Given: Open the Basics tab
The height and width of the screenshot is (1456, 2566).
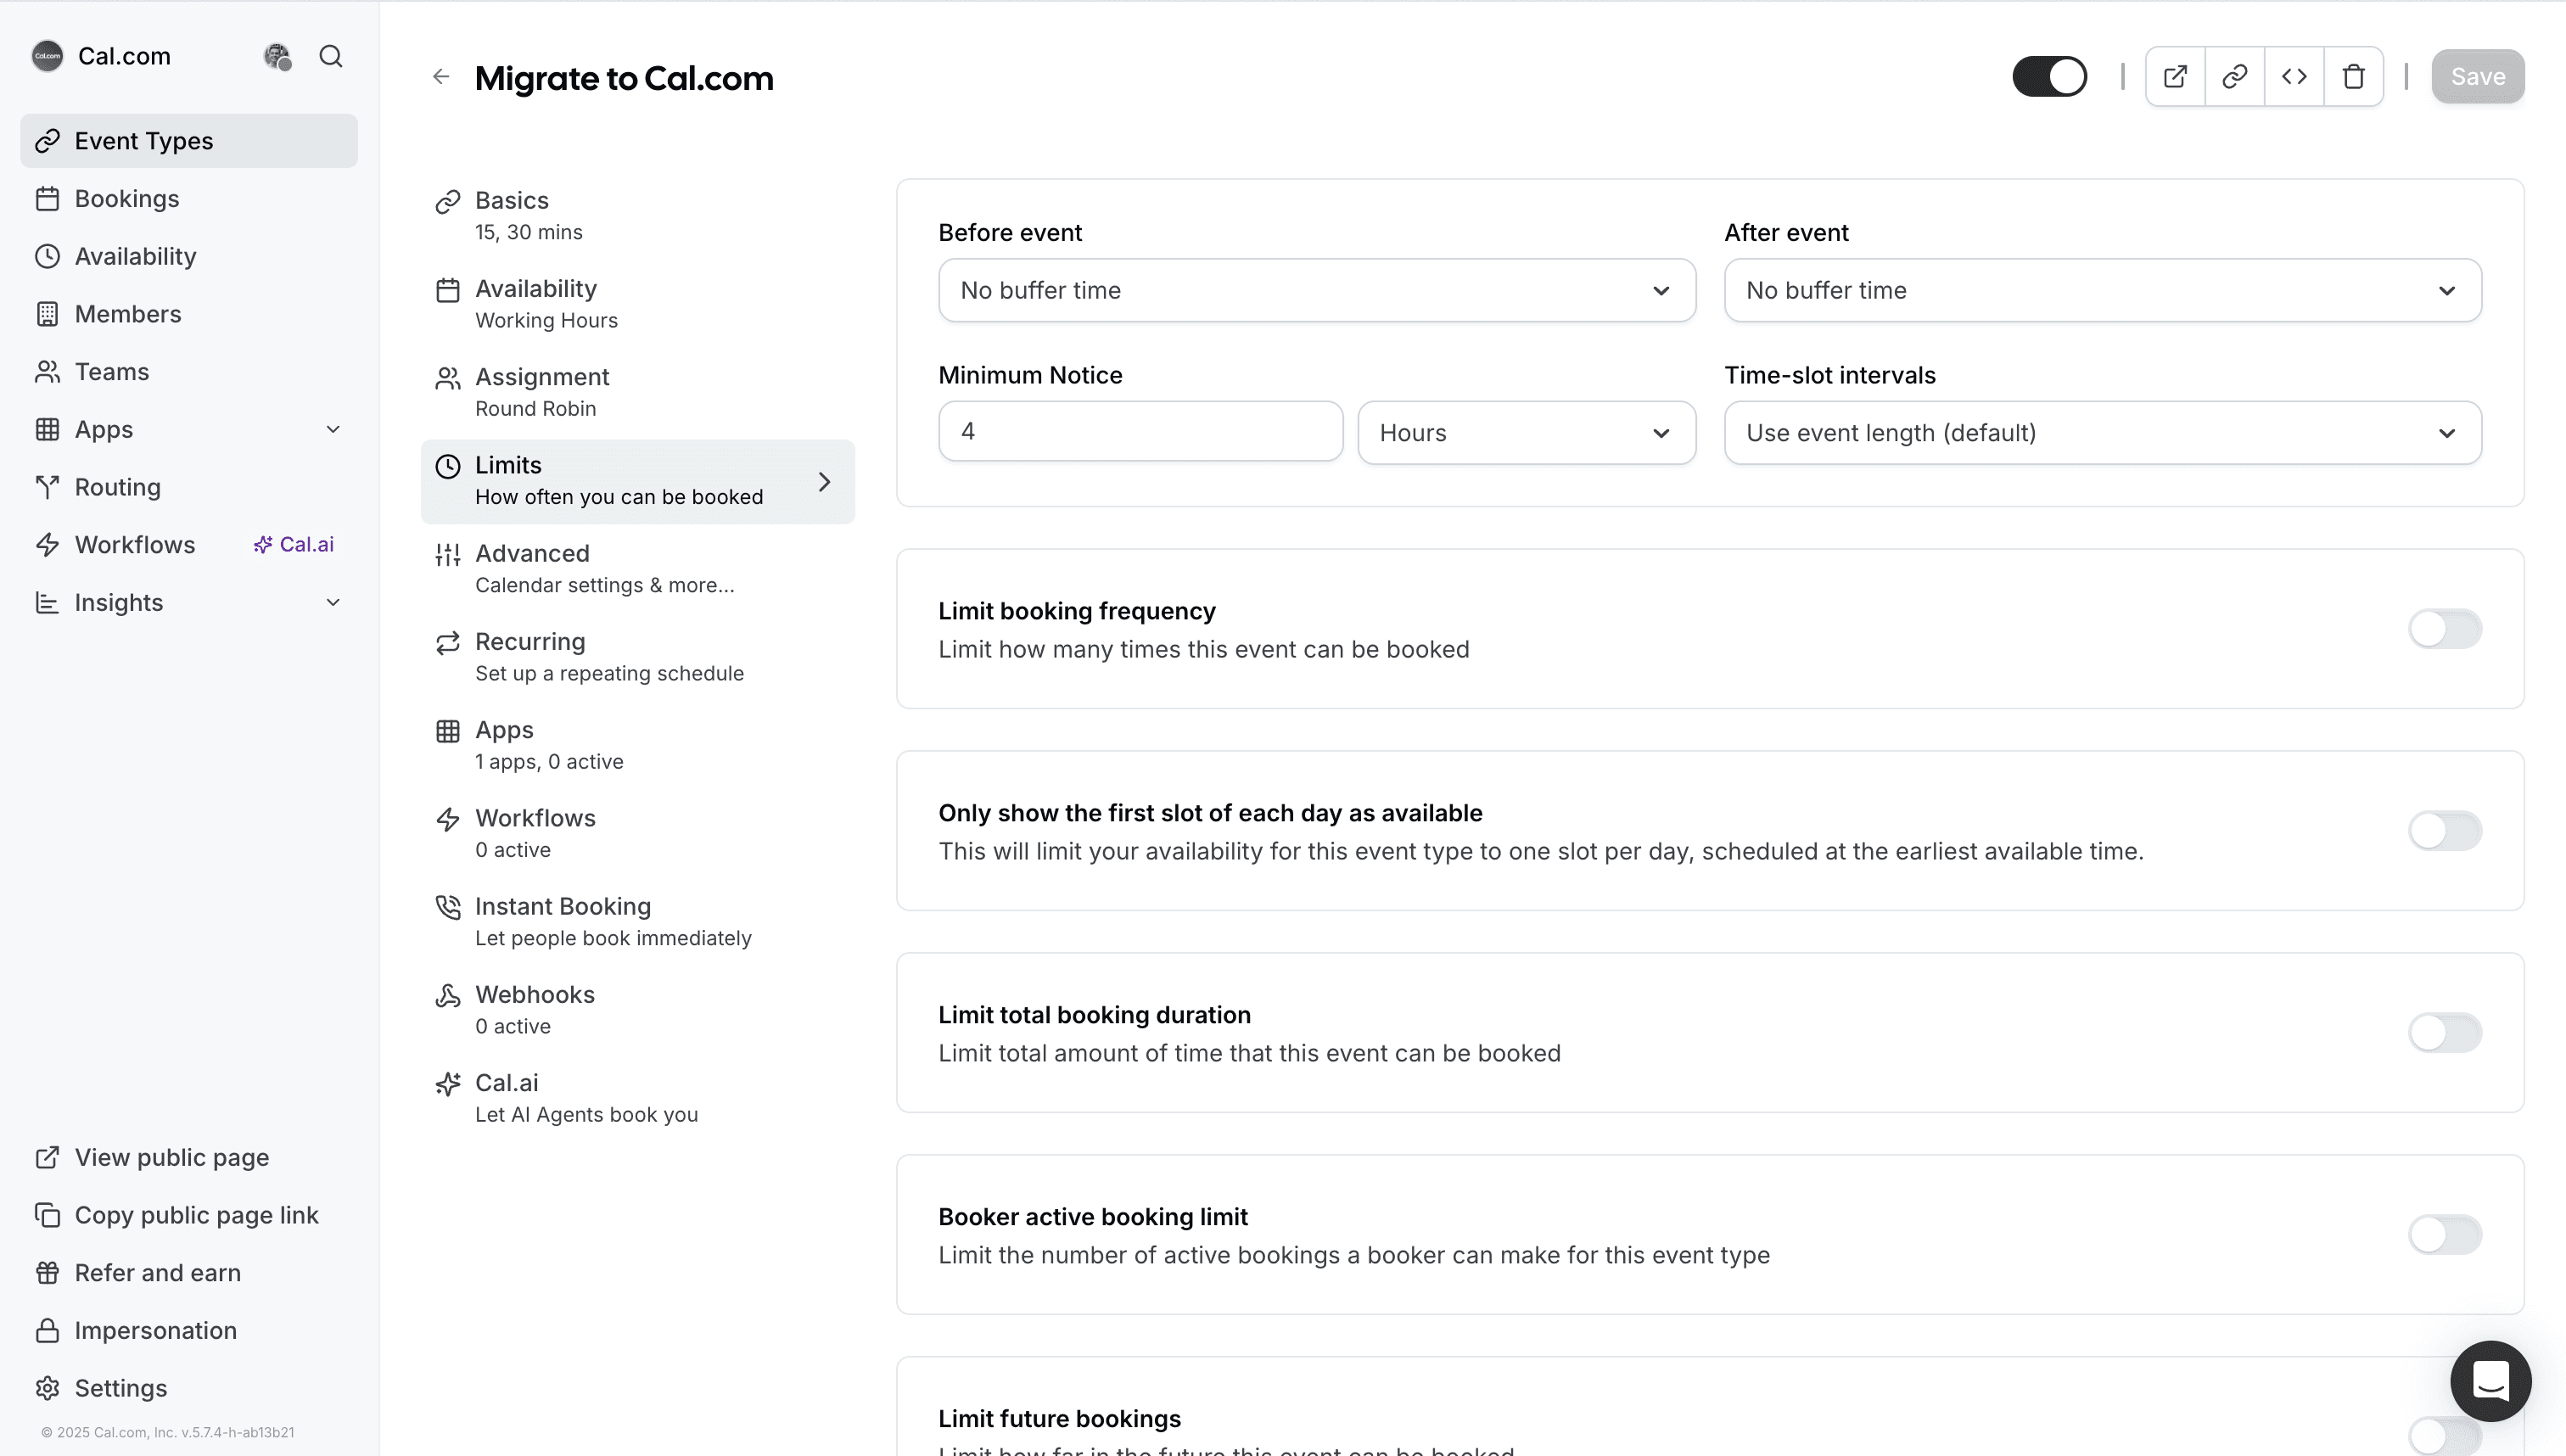Looking at the screenshot, I should coord(637,216).
